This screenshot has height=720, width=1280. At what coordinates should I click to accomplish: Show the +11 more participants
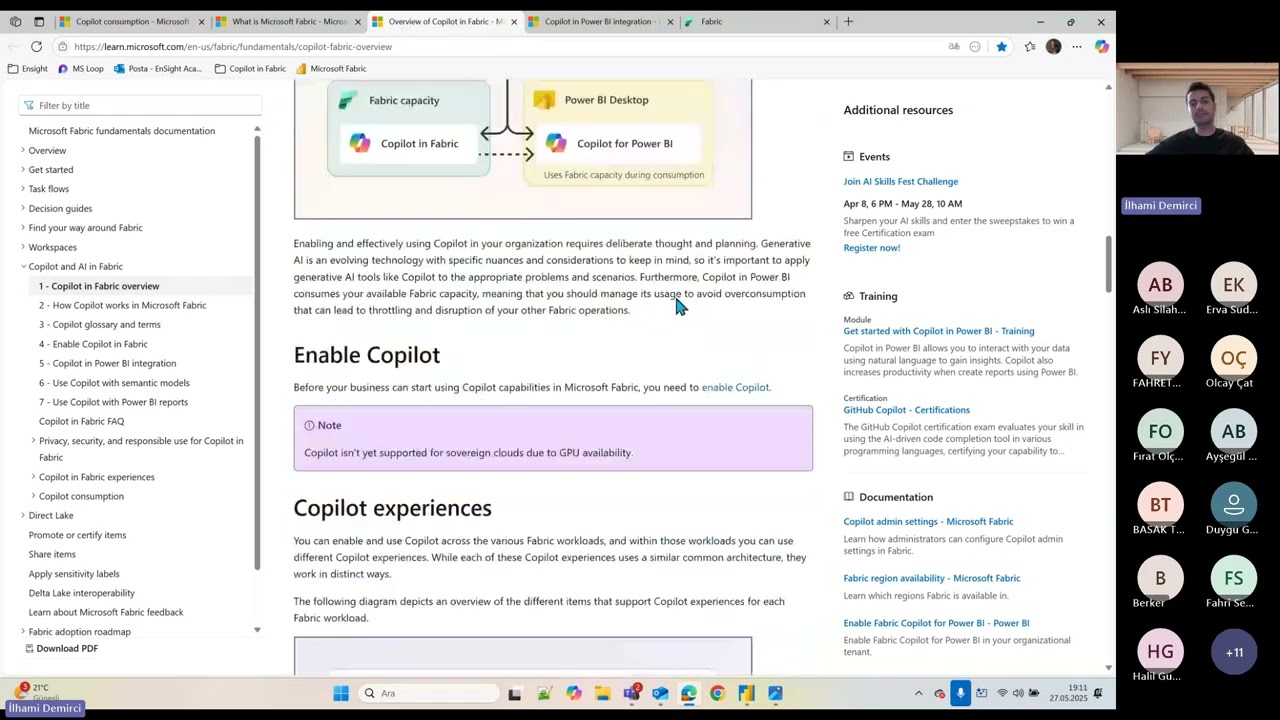(x=1234, y=653)
